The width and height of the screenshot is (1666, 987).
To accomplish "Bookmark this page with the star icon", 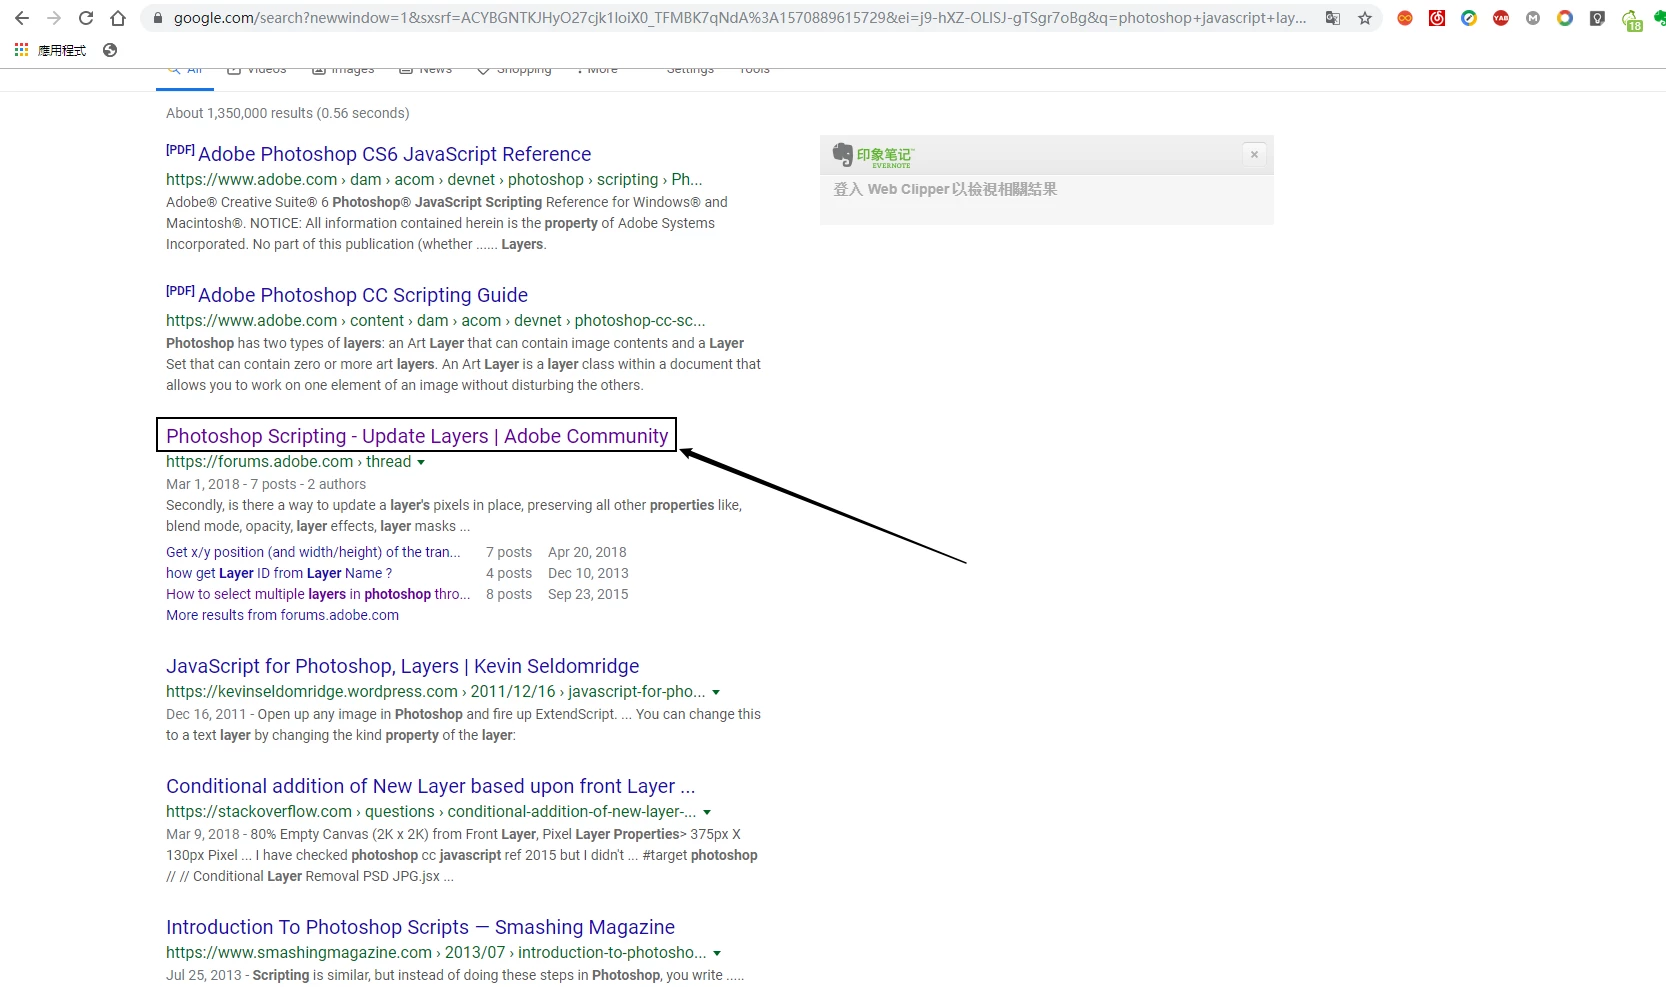I will pyautogui.click(x=1365, y=18).
